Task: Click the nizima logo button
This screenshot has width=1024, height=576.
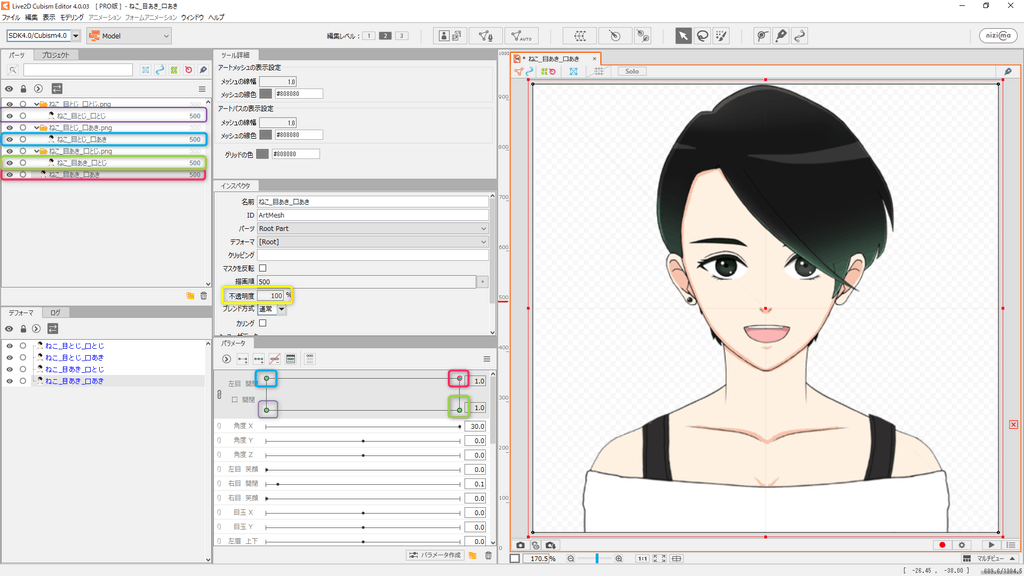Action: pyautogui.click(x=997, y=36)
